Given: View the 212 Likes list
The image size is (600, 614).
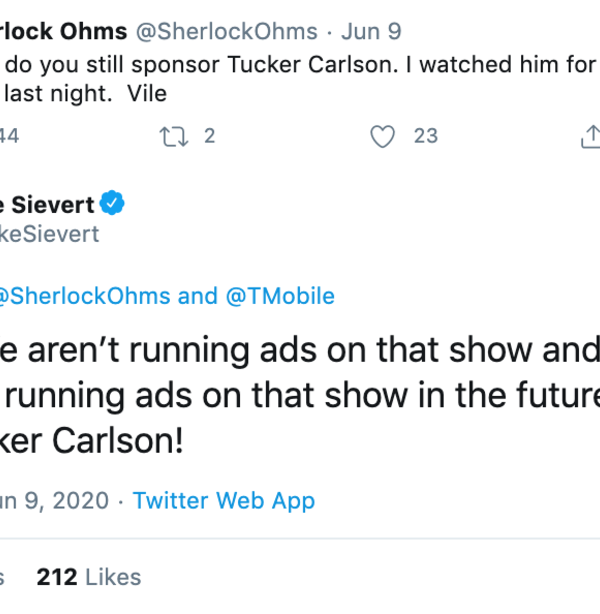Looking at the screenshot, I should pyautogui.click(x=88, y=577).
